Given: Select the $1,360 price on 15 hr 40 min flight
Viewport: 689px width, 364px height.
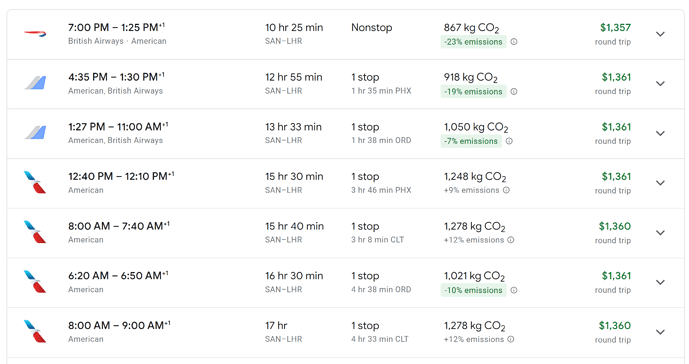Looking at the screenshot, I should tap(614, 226).
